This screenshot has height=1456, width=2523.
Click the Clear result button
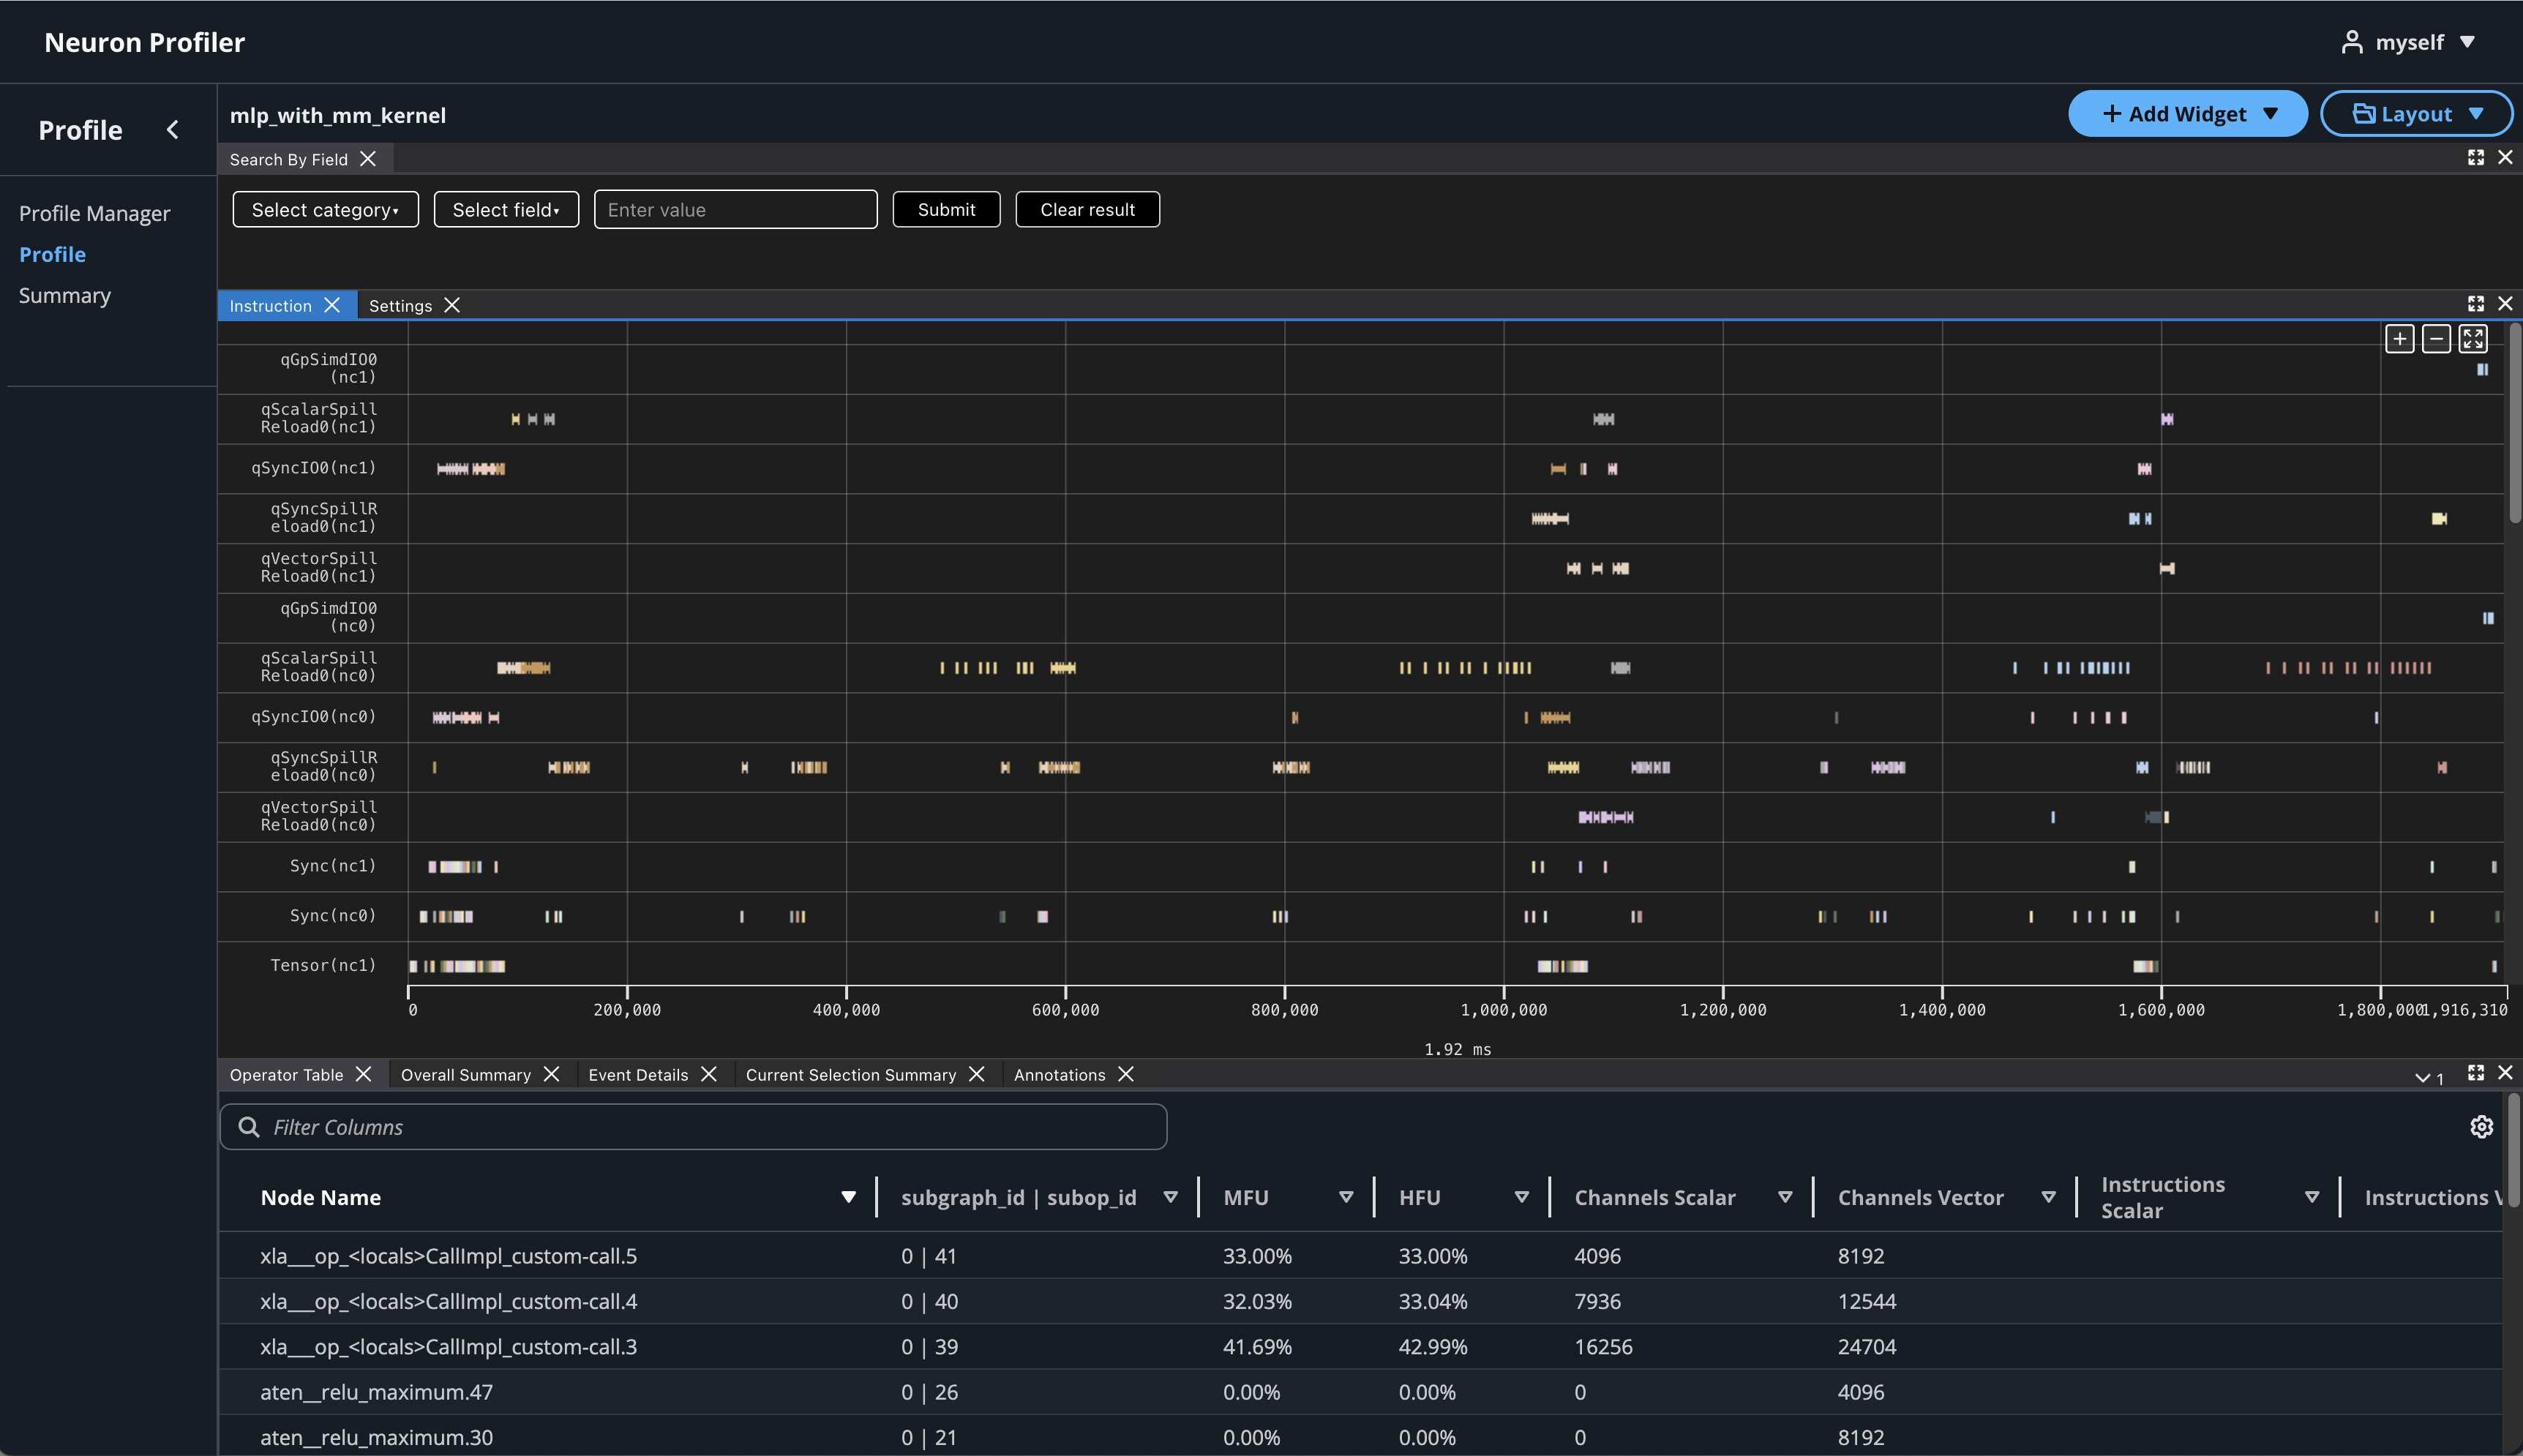[1087, 210]
